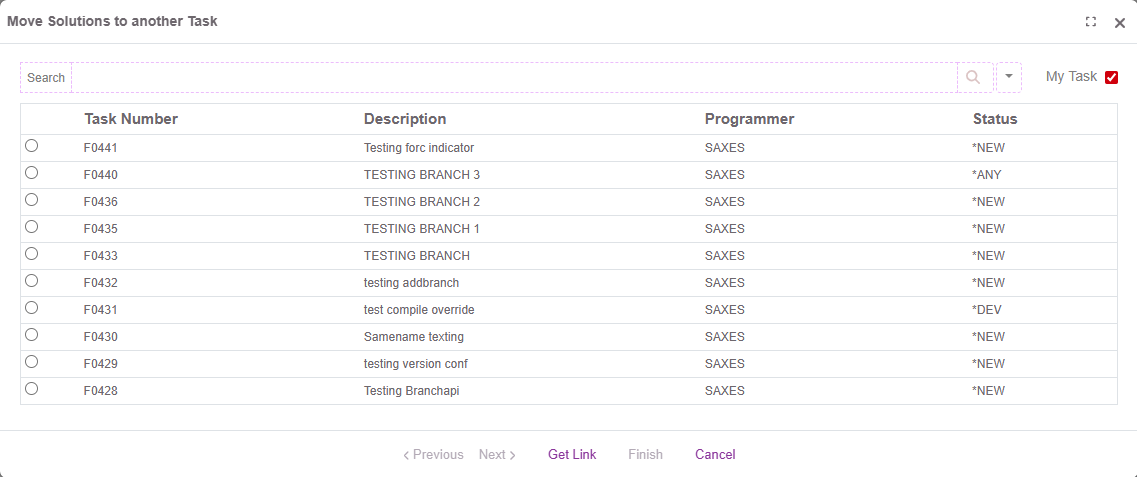The image size is (1137, 477).
Task: Click the search magnifier icon
Action: 973,77
